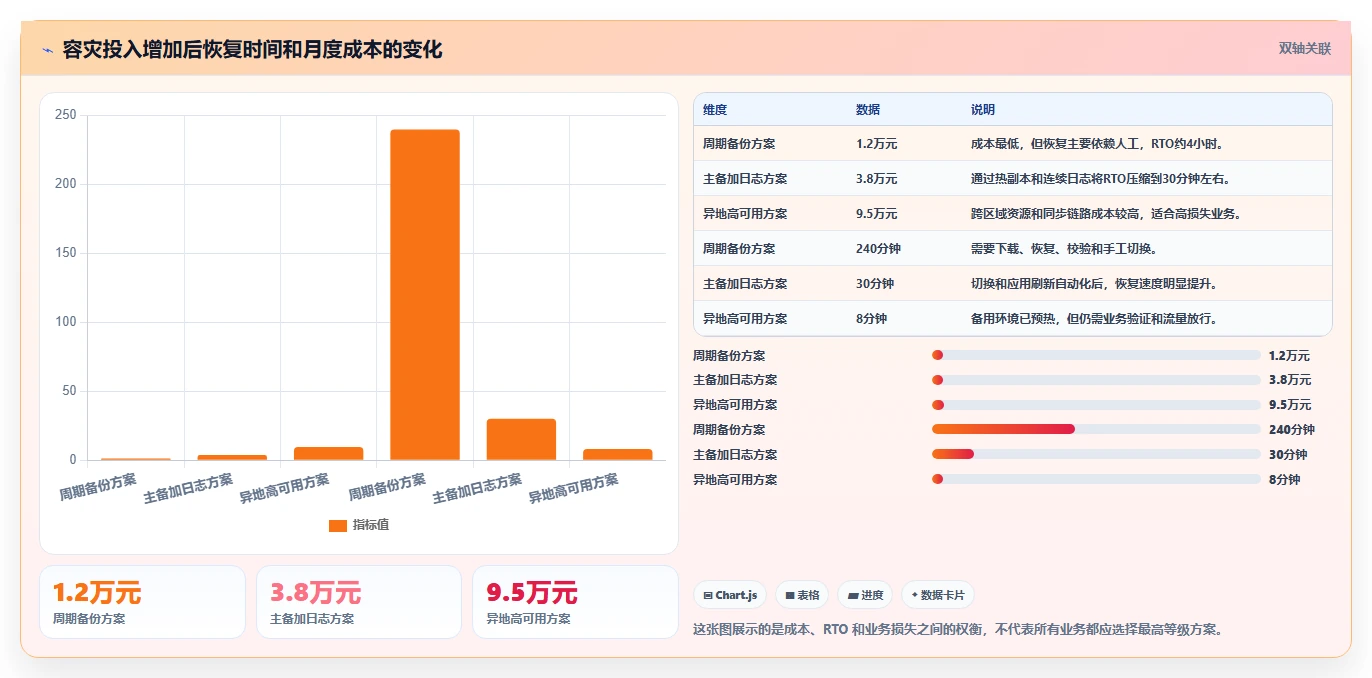Click the 指标值 legend label
The image size is (1372, 678).
(371, 526)
